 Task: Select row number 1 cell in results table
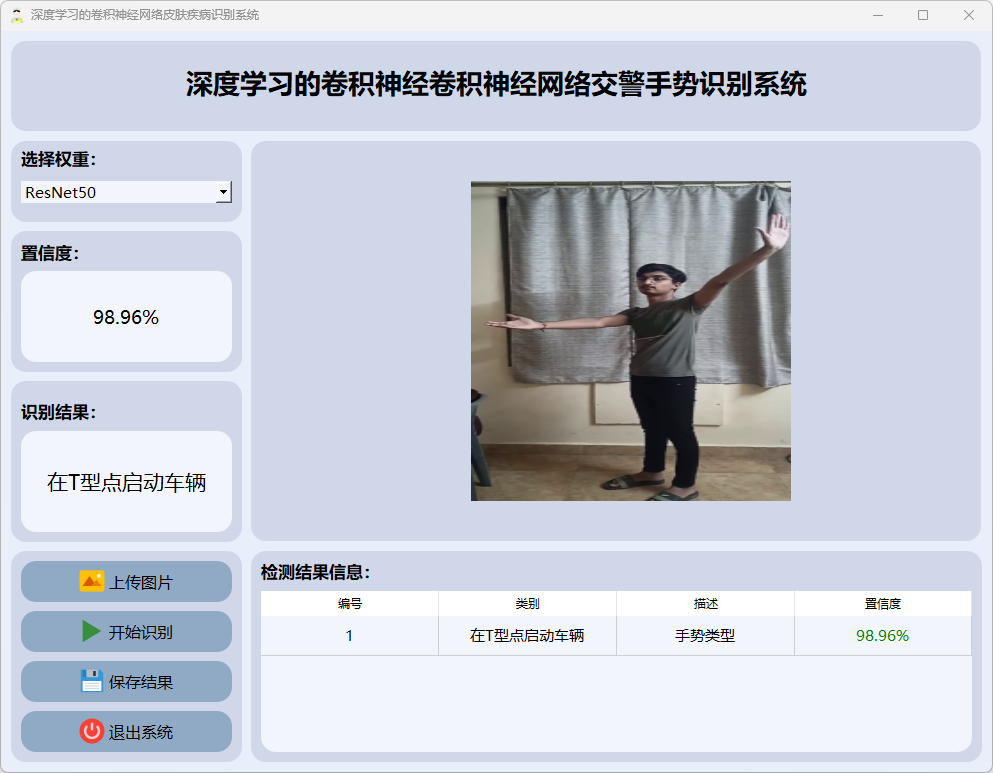pos(349,636)
